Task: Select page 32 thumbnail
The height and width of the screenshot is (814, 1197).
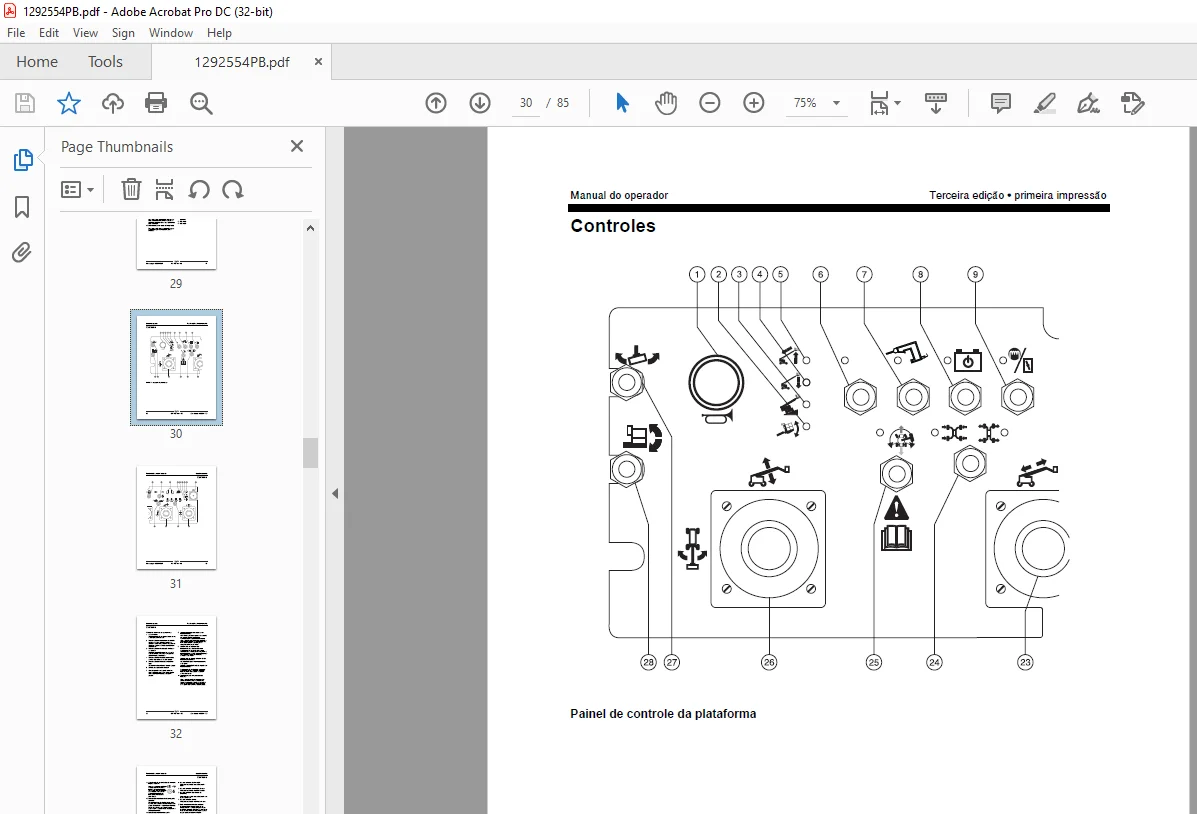Action: pos(176,667)
